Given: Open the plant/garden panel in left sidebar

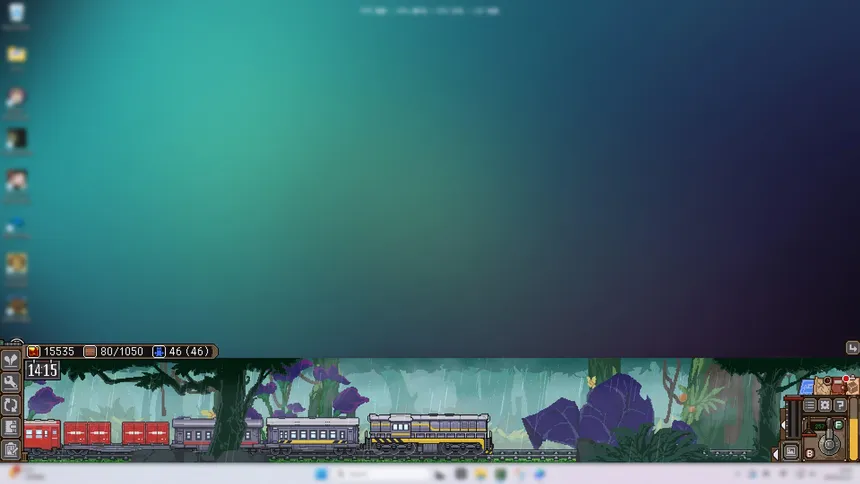Looking at the screenshot, I should [11, 360].
